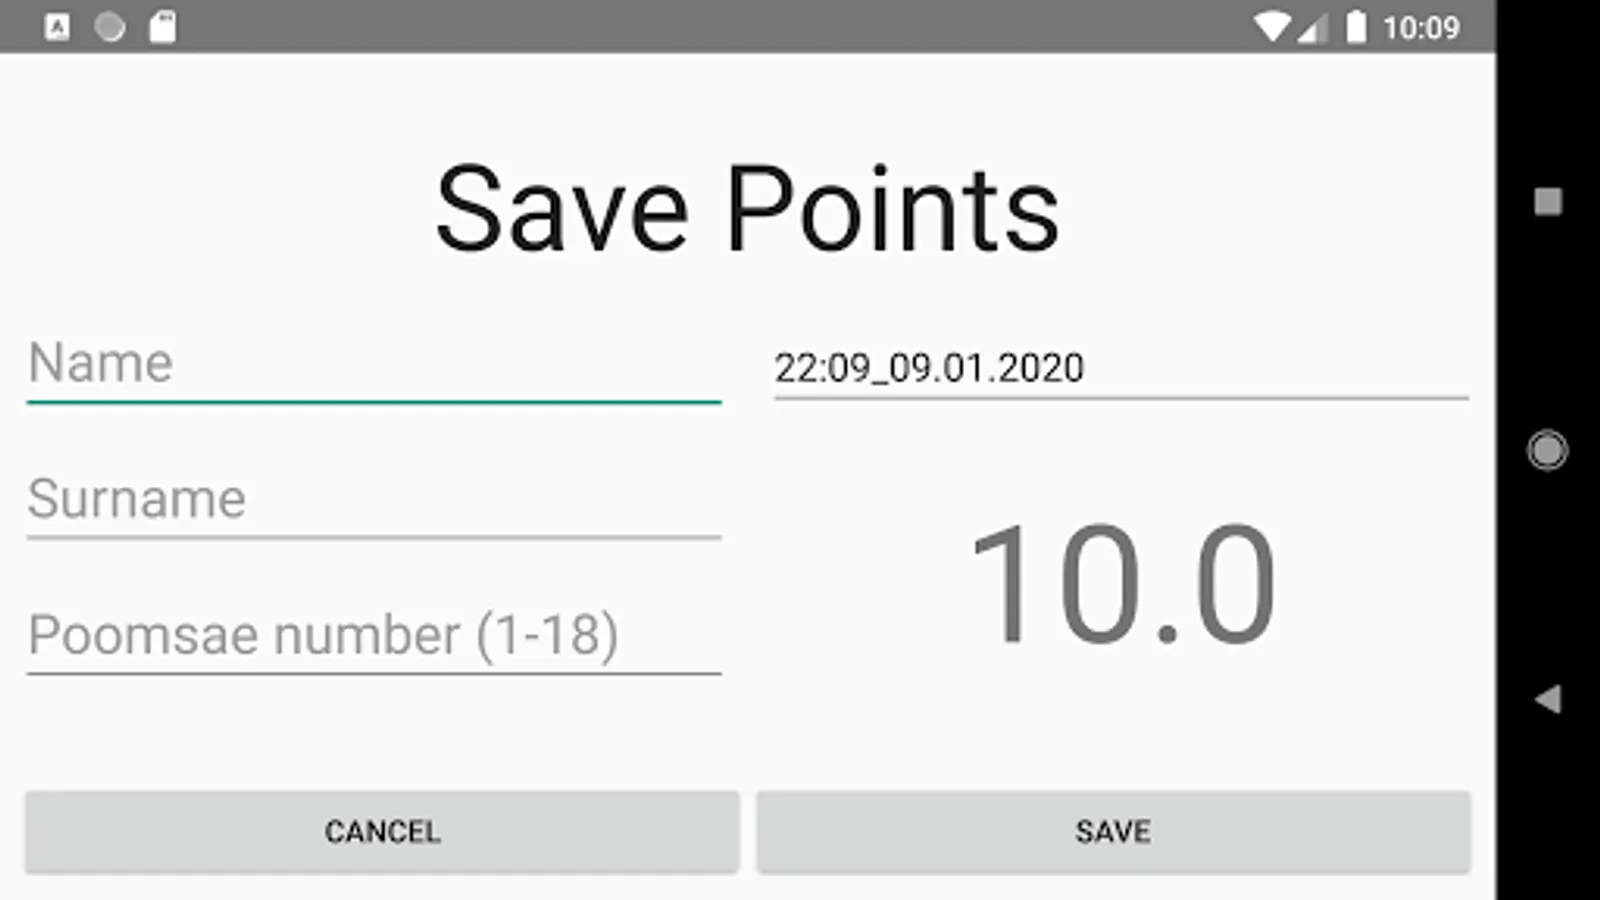Tap the Wi-Fi signal status icon
The height and width of the screenshot is (900, 1600).
1273,27
